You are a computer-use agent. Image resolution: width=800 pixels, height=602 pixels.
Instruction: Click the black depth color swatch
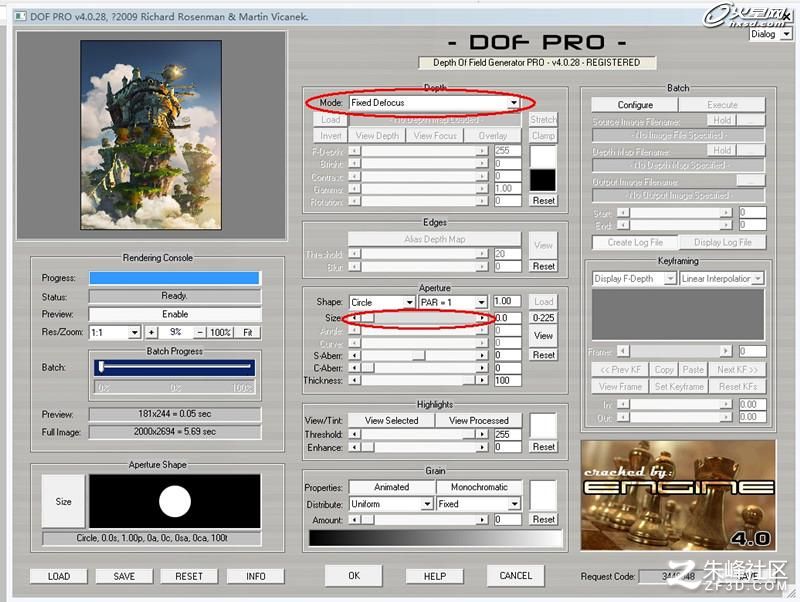[x=543, y=181]
